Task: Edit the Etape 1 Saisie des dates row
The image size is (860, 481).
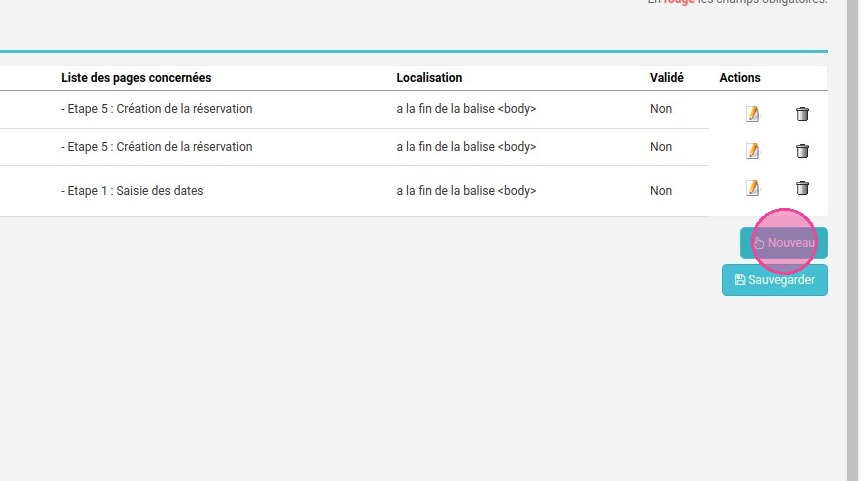Action: click(x=752, y=188)
